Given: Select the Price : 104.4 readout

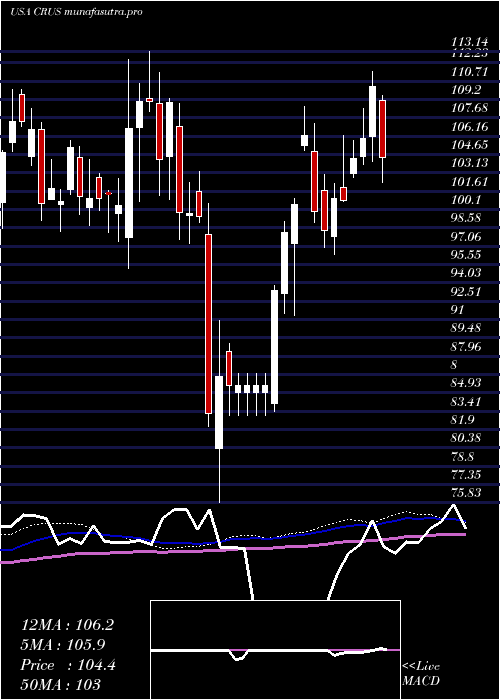Looking at the screenshot, I should pyautogui.click(x=68, y=665).
